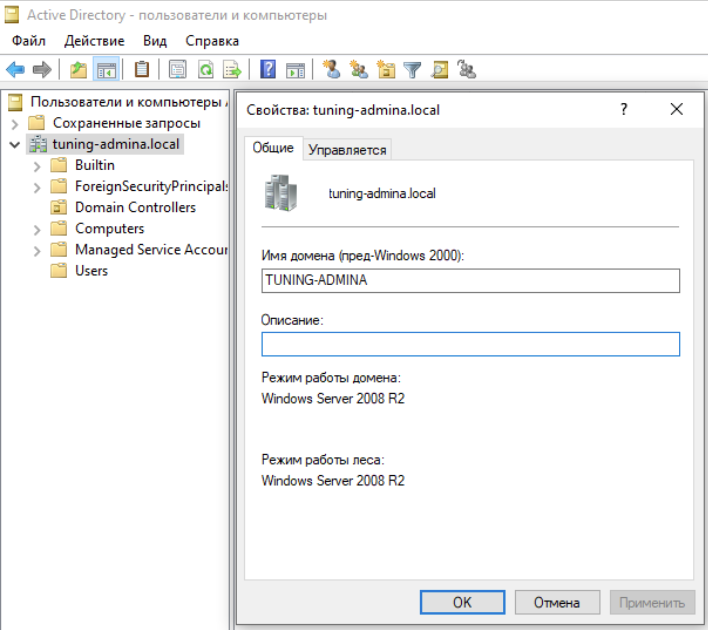Create a new user icon

[x=332, y=70]
